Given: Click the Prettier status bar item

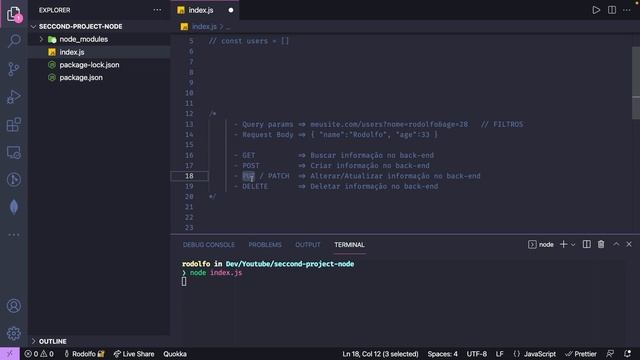Looking at the screenshot, I should click(x=581, y=353).
